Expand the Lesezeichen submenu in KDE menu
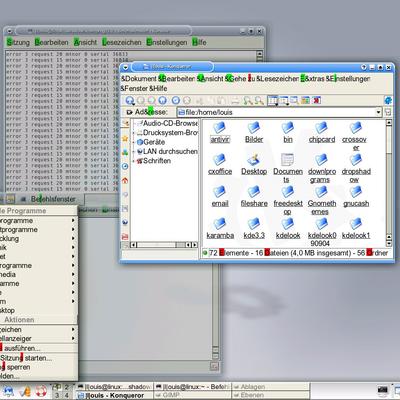400x400 pixels. [38, 329]
